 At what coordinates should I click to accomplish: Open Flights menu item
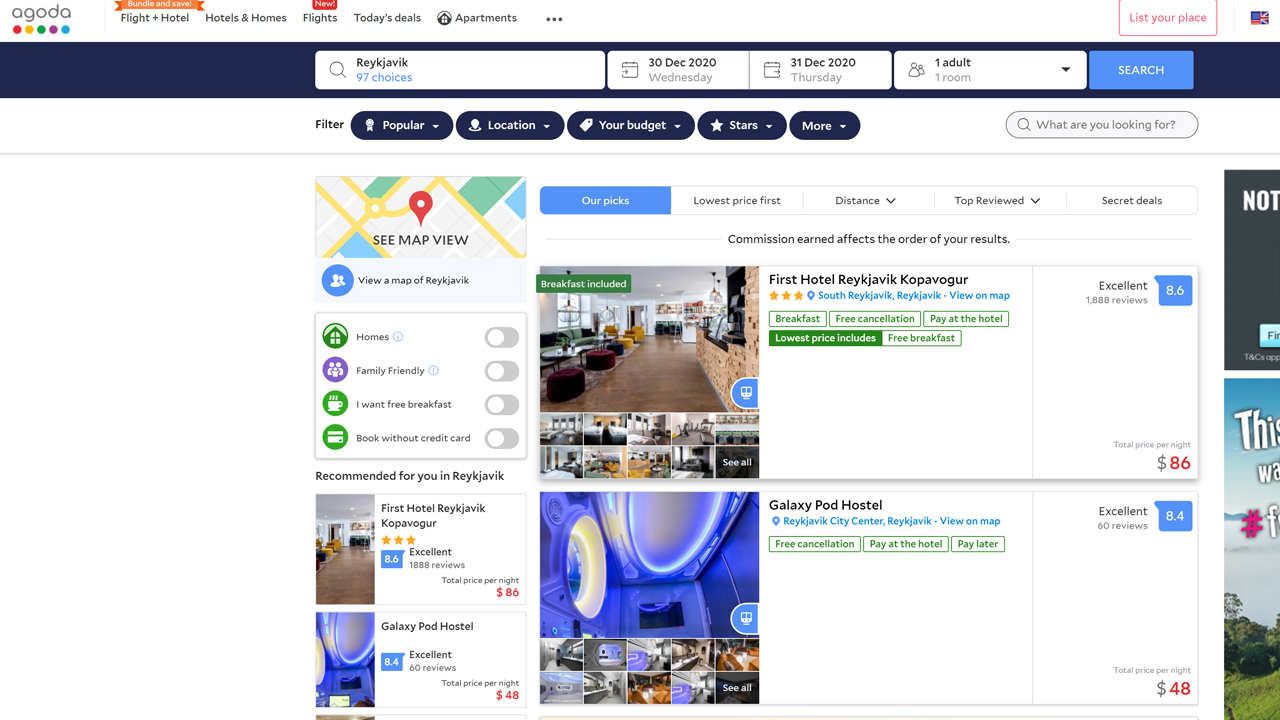pos(320,18)
